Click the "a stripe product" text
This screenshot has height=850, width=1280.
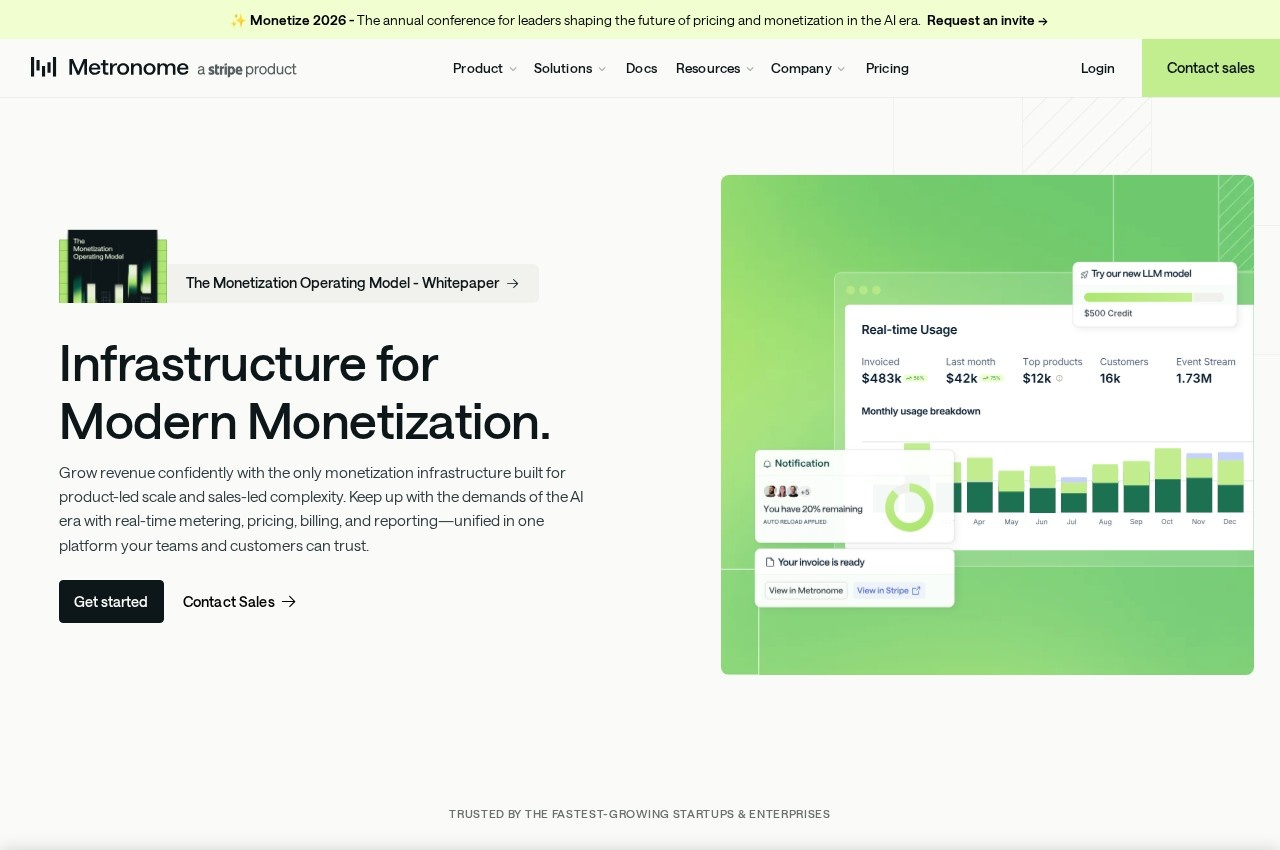tap(247, 69)
